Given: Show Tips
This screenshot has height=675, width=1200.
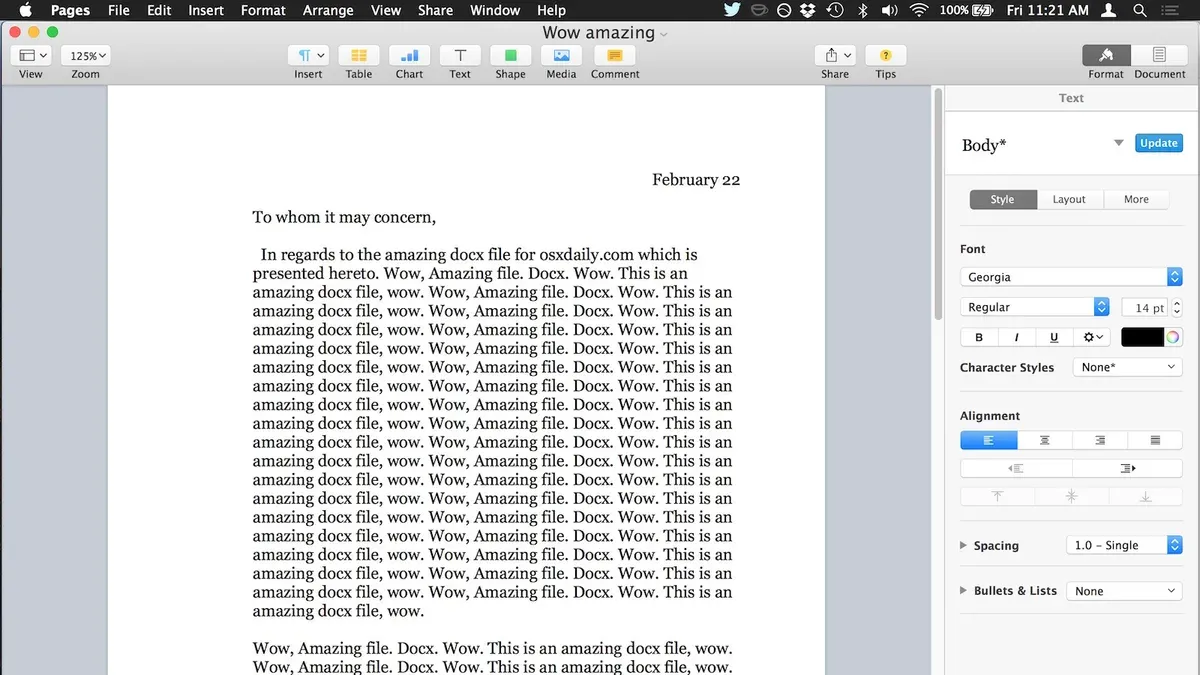Looking at the screenshot, I should (886, 56).
